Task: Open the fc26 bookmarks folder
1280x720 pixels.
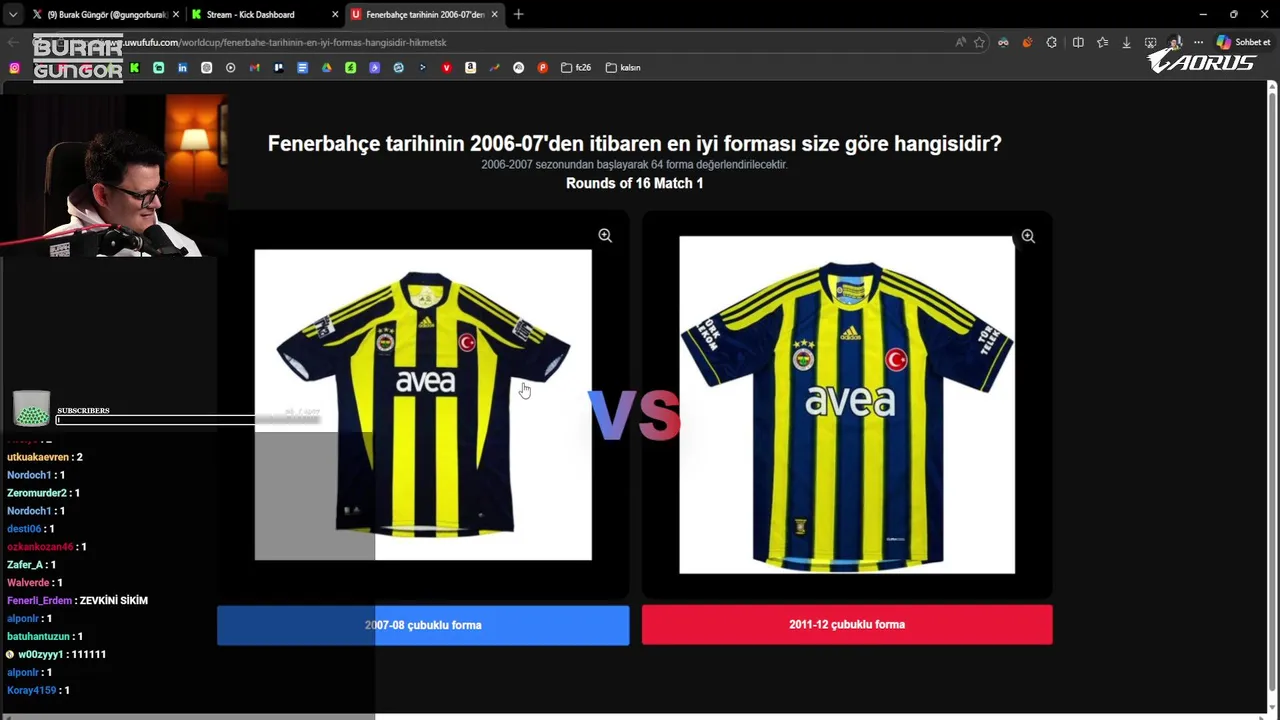Action: click(576, 68)
